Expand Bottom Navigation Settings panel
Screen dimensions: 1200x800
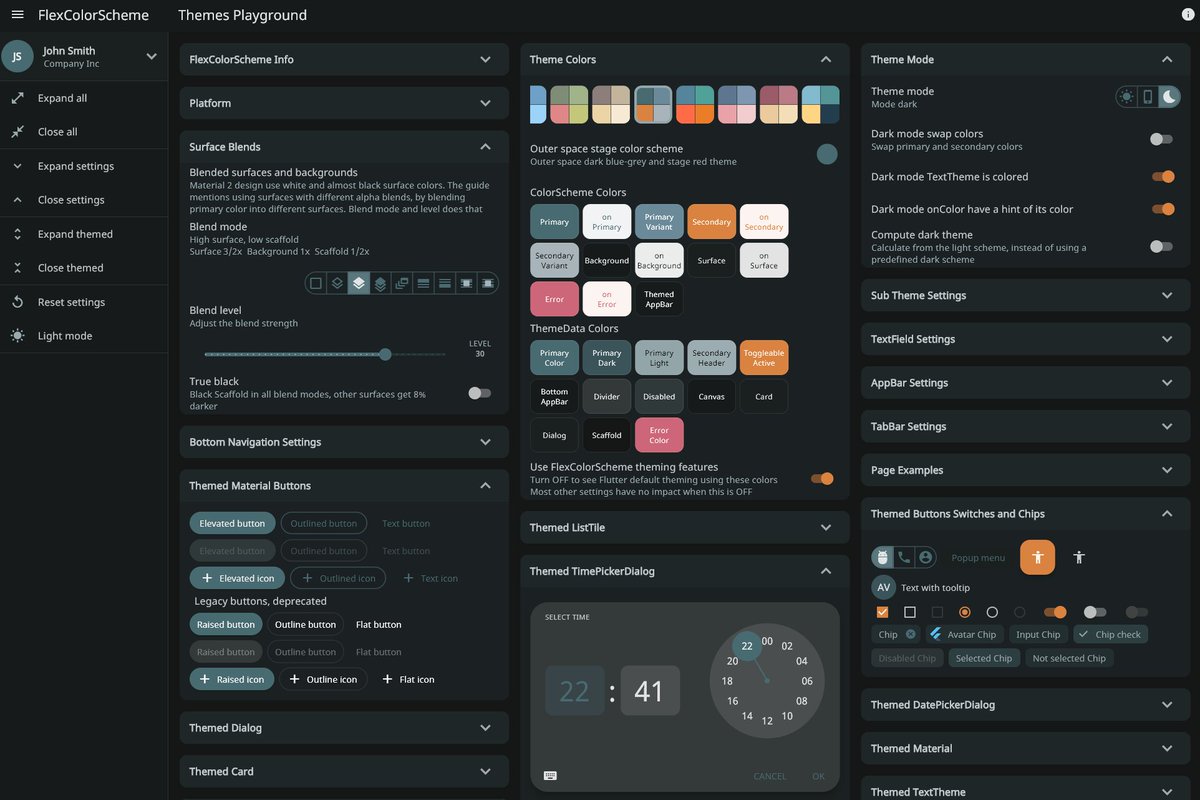[x=345, y=442]
